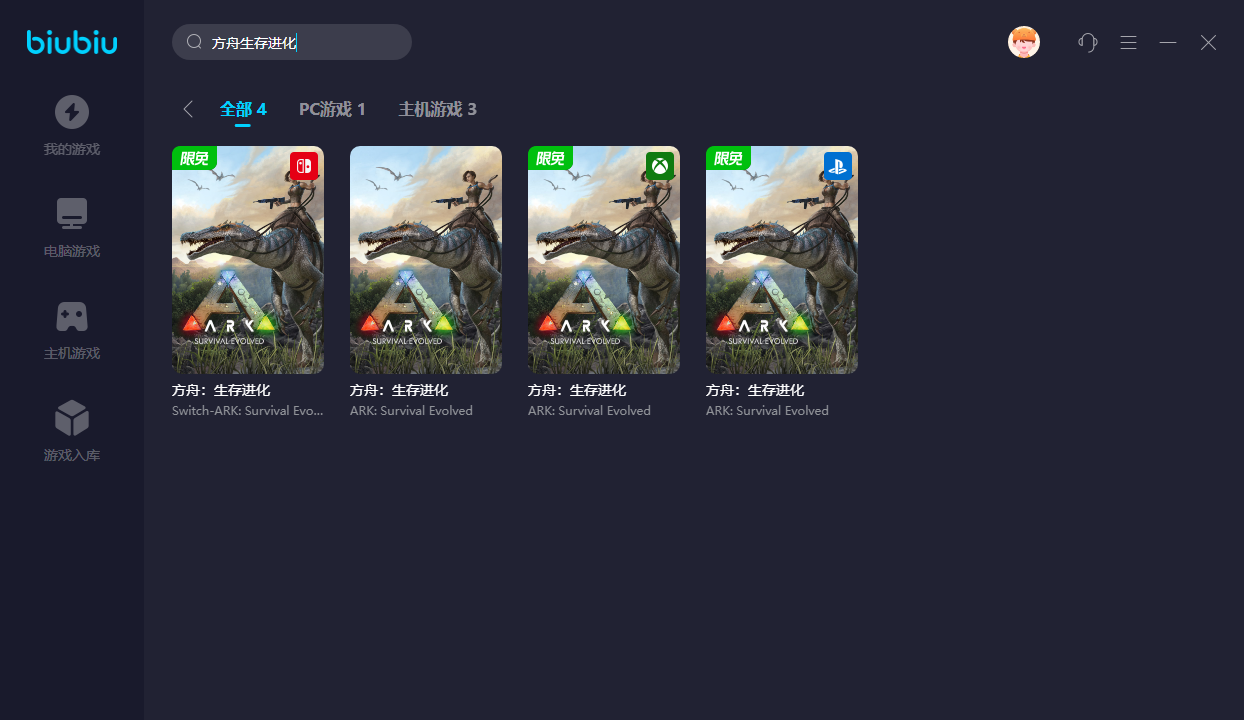The image size is (1244, 720).
Task: Switch to the PC游戏 1 tab
Action: (332, 109)
